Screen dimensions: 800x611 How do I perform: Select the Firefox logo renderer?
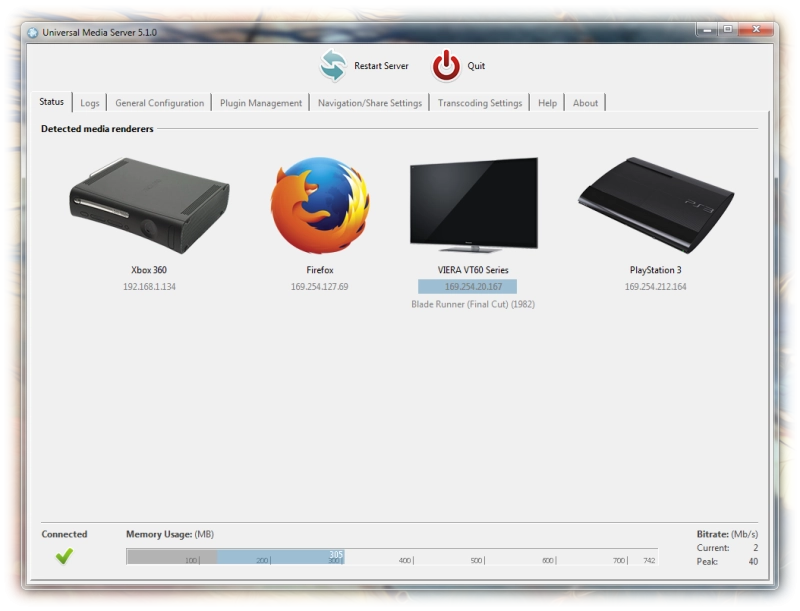(x=320, y=206)
